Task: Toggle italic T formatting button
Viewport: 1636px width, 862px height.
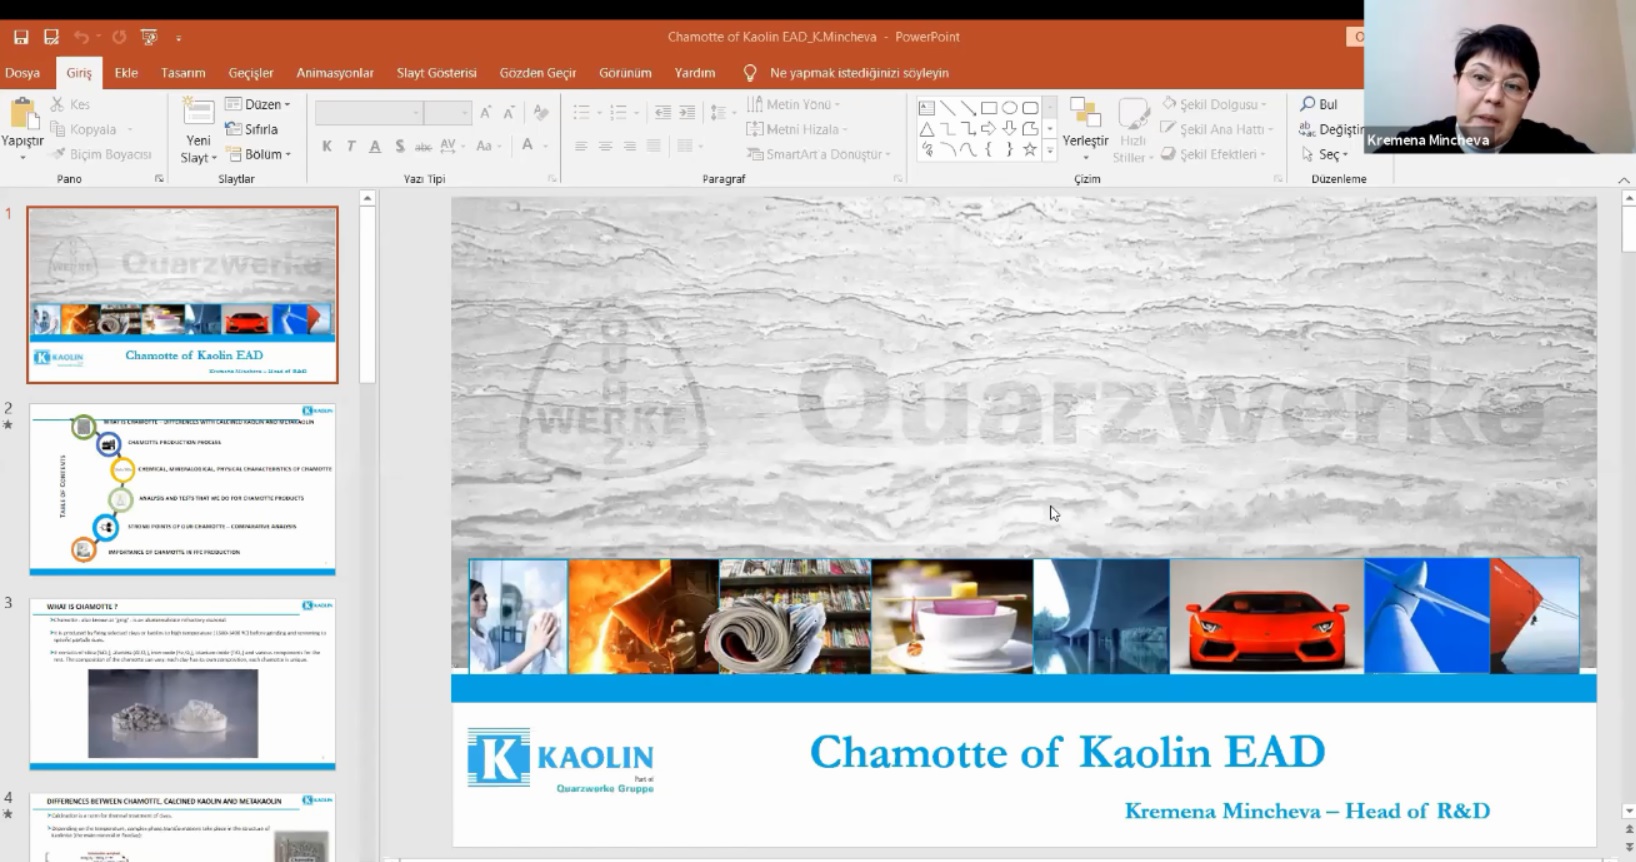Action: coord(351,146)
